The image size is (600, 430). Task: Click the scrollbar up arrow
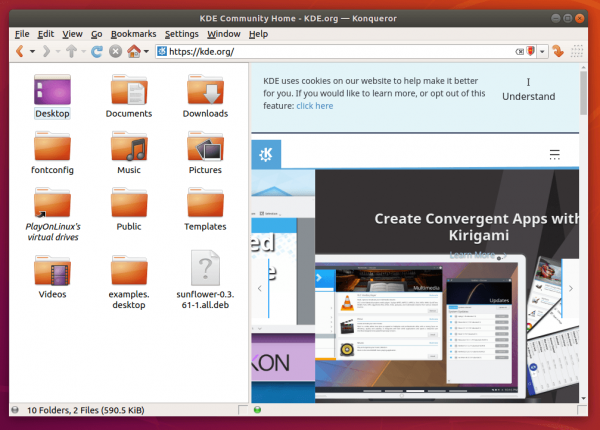pyautogui.click(x=583, y=67)
